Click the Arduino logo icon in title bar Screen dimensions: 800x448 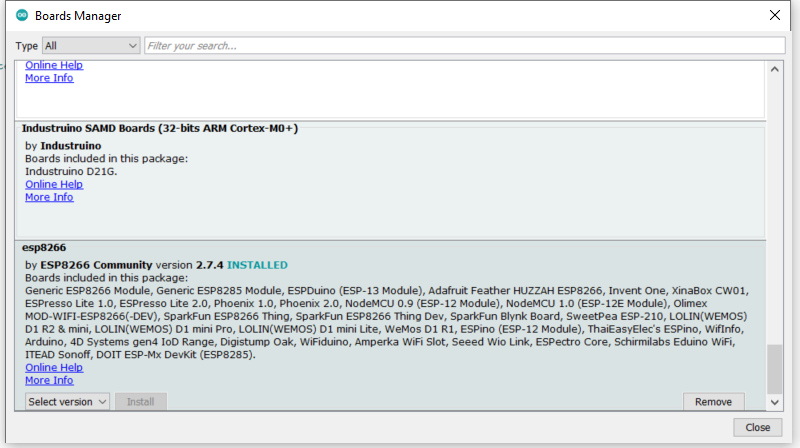point(21,15)
